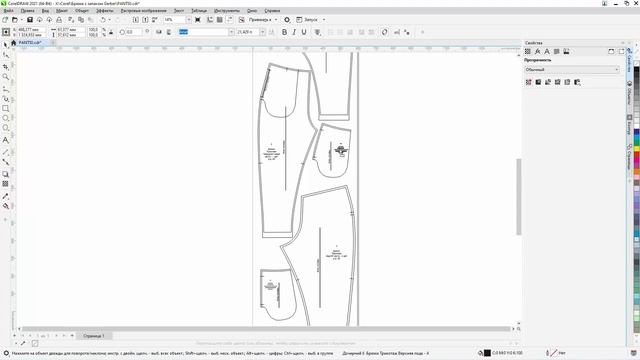640x360 pixels.
Task: Toggle vector pattern transparency in Properties
Action: (558, 82)
